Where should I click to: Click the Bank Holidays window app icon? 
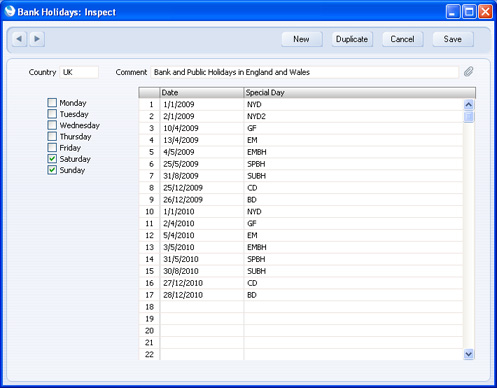10,11
